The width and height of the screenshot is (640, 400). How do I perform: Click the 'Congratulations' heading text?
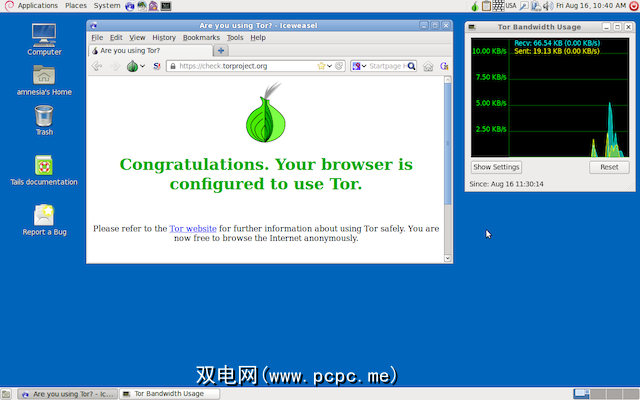(266, 174)
